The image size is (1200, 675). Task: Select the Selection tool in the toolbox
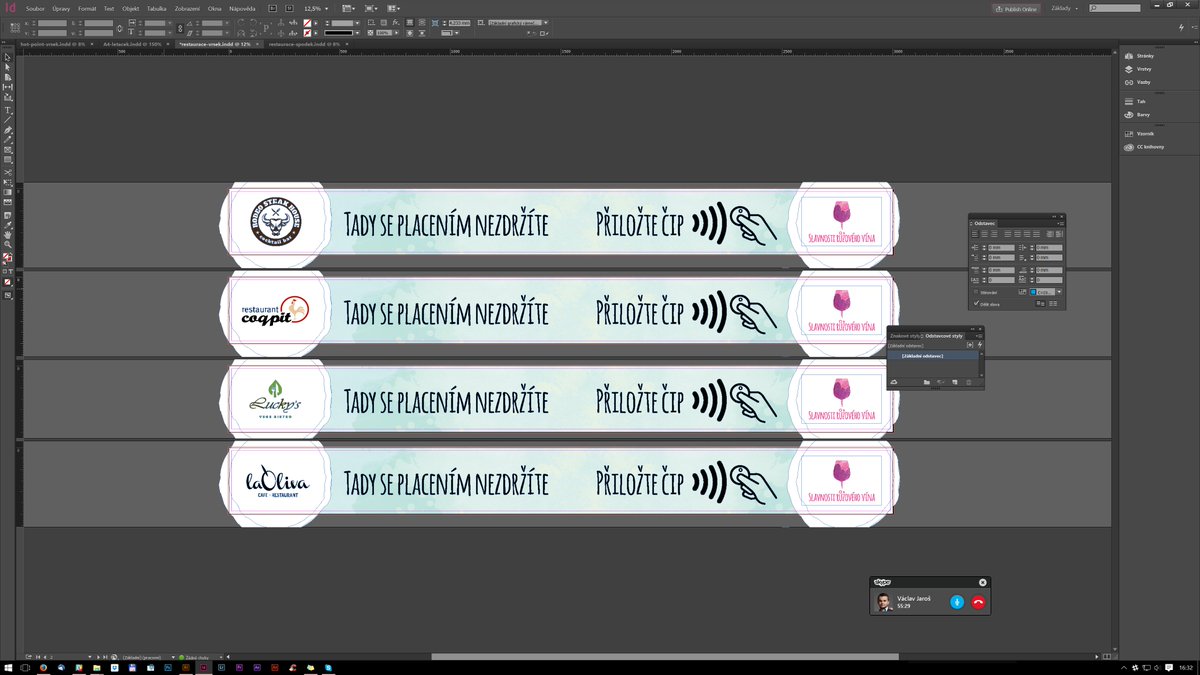[8, 57]
